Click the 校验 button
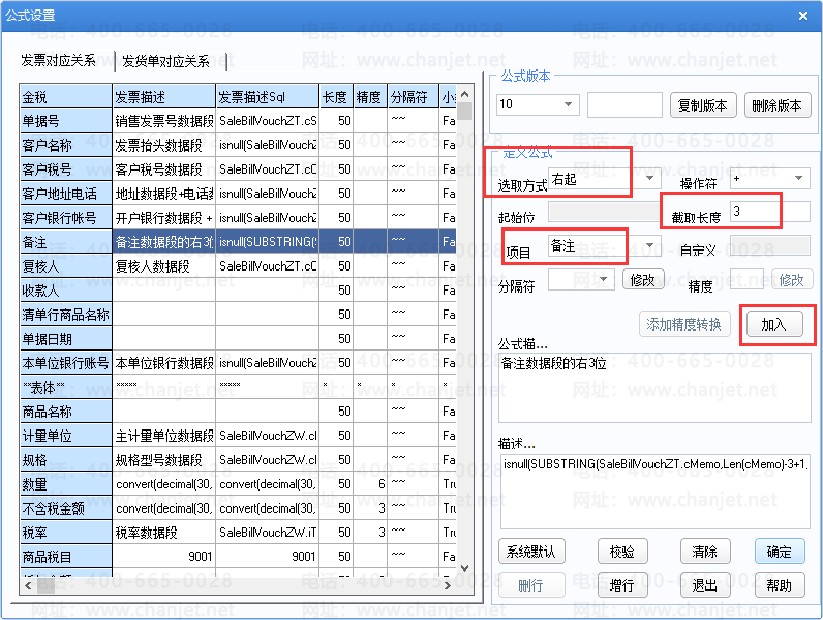The width and height of the screenshot is (823, 620). 622,551
